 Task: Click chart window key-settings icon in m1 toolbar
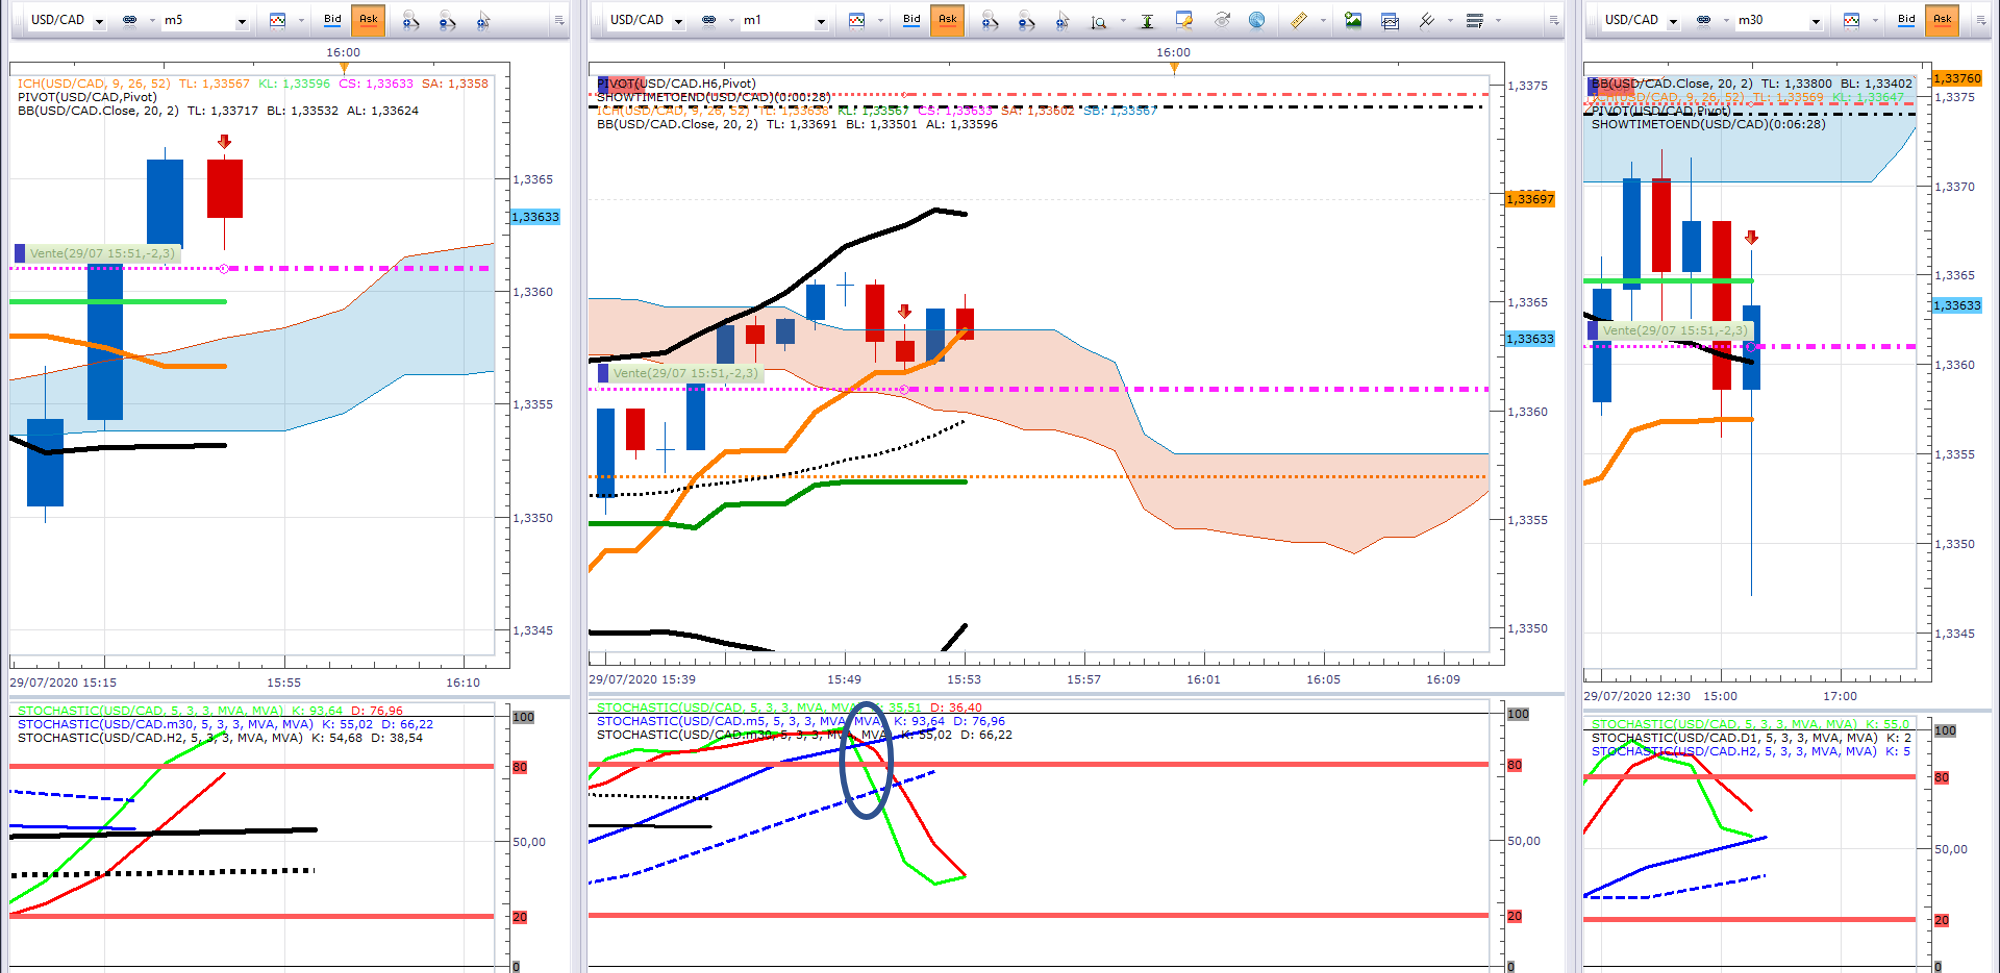pos(1184,20)
